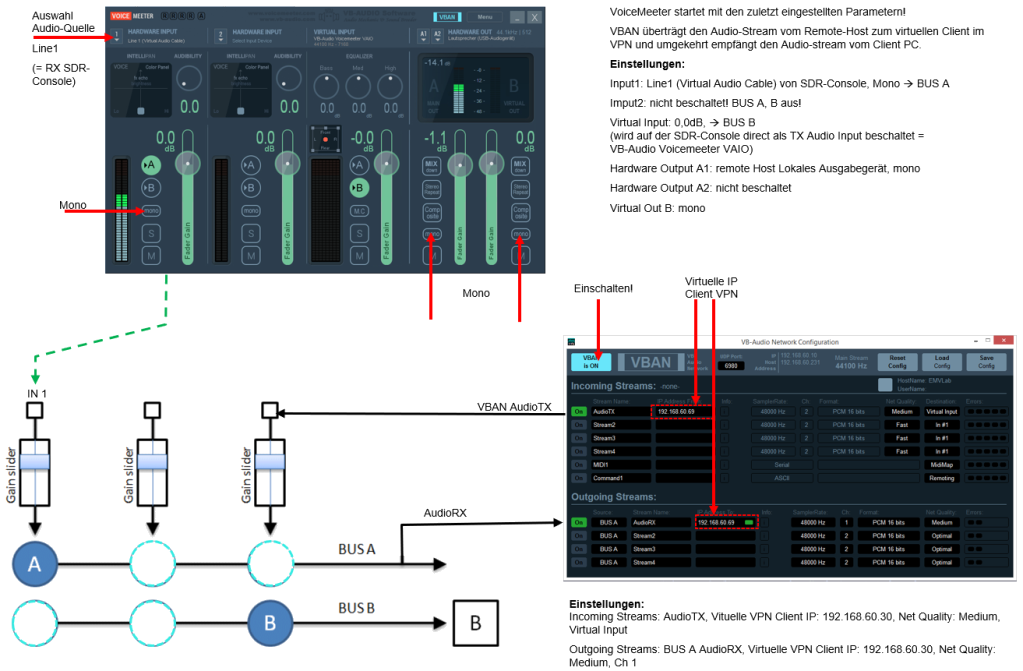Viewport: 1023px width, 671px height.
Task: Enable the B routing arrow on Virtual Input
Action: click(358, 187)
